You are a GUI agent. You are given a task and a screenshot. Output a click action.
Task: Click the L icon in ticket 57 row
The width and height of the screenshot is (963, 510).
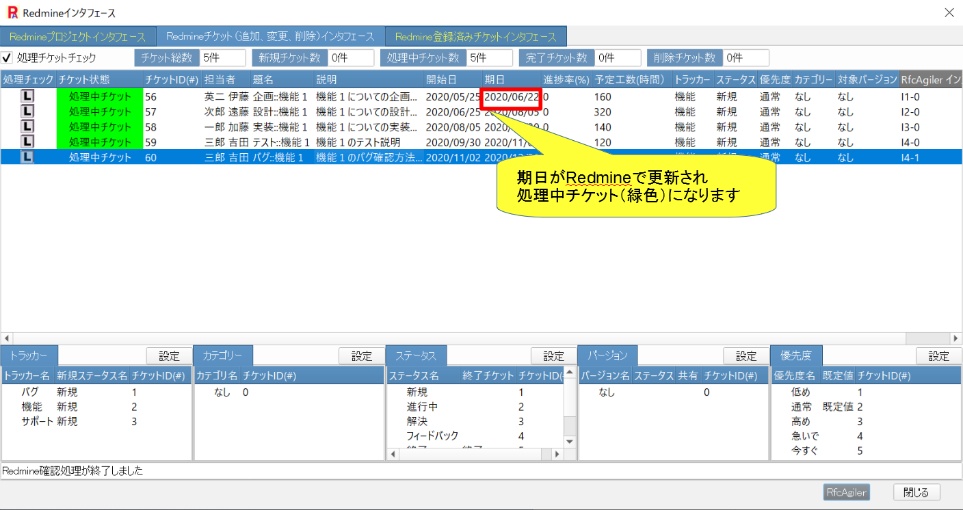click(x=27, y=111)
